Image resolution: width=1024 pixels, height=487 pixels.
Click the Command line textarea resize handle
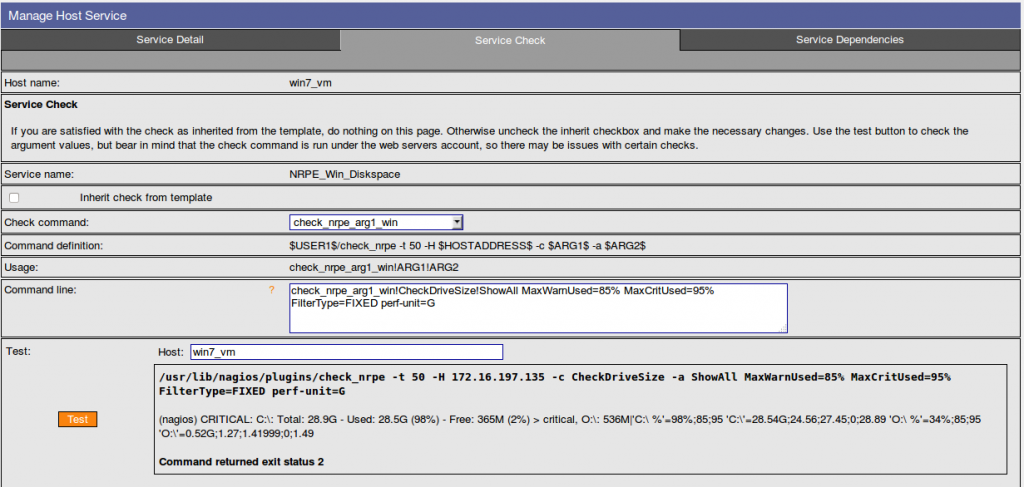click(x=782, y=327)
